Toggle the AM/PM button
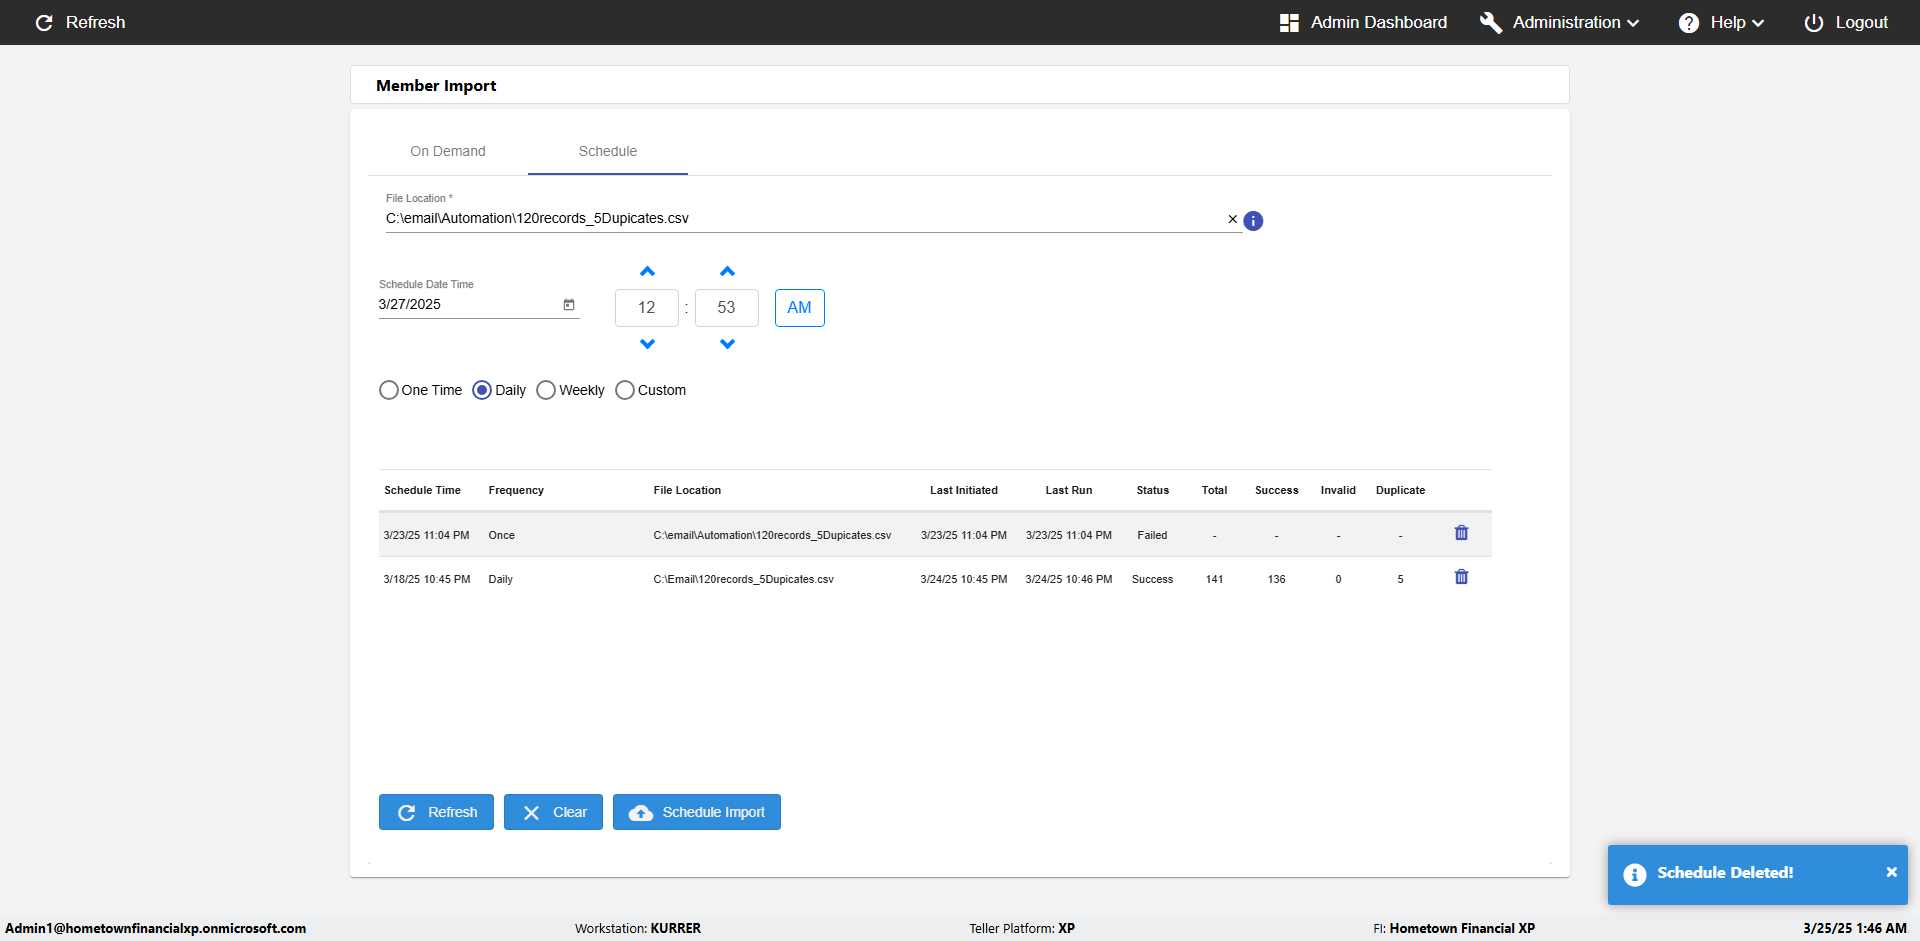 (x=799, y=308)
